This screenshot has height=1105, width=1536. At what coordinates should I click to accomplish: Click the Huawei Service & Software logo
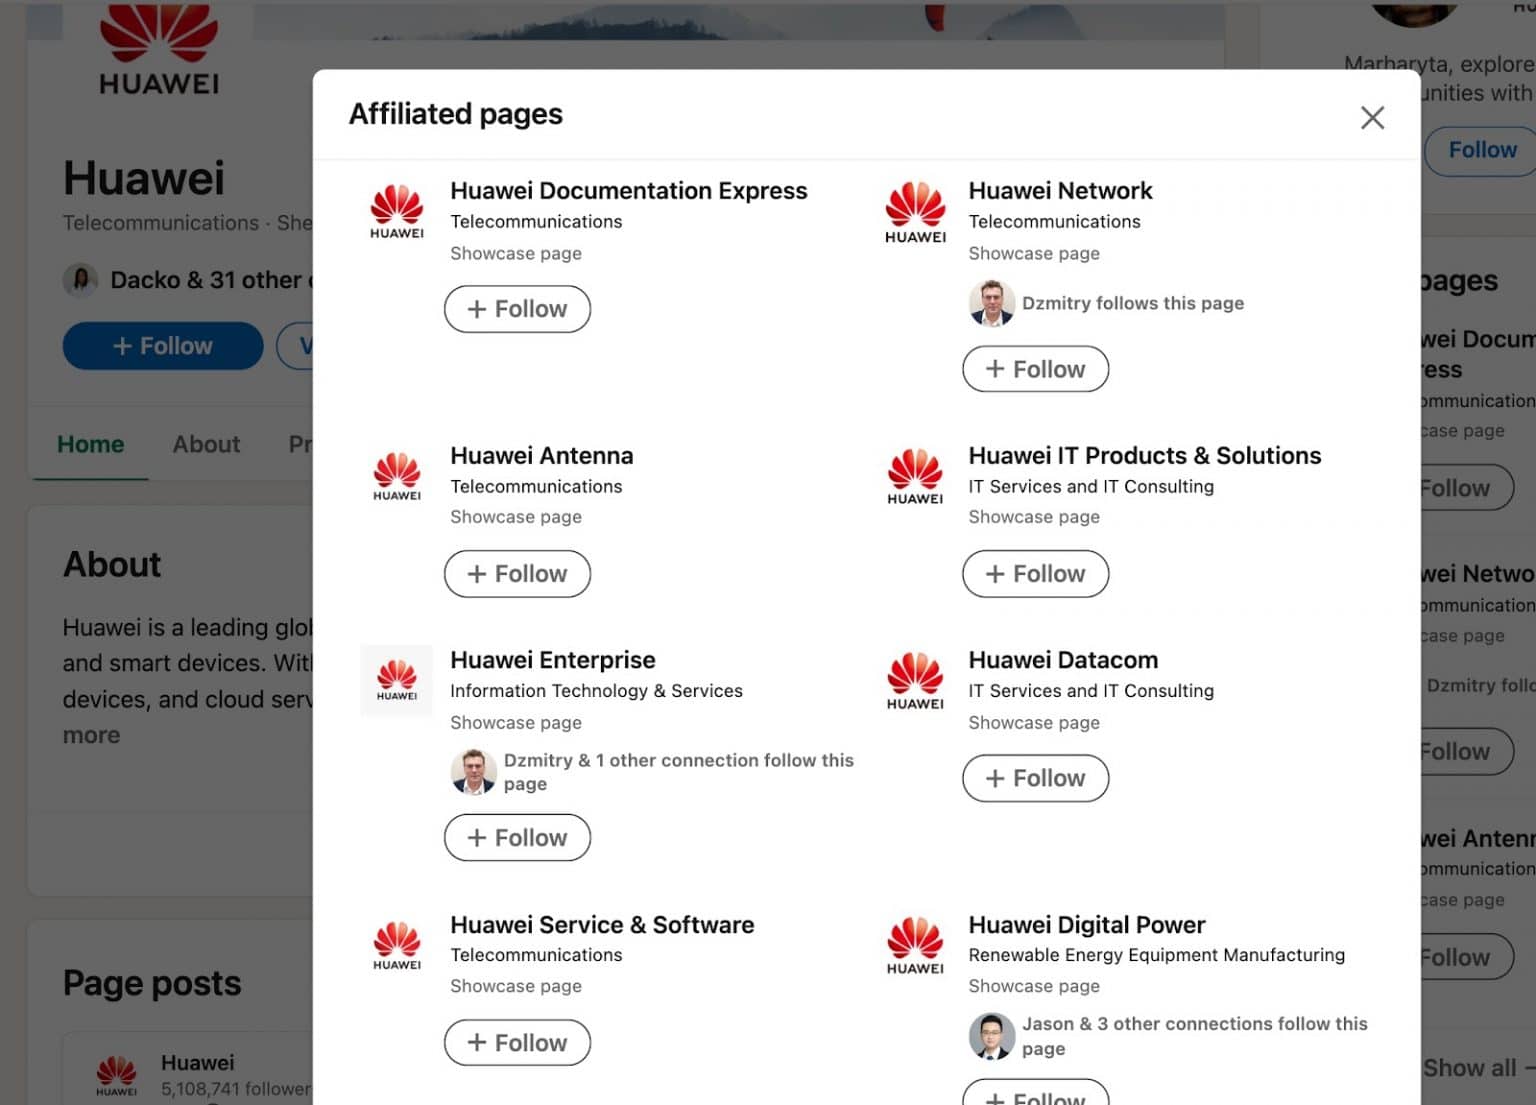pos(396,946)
